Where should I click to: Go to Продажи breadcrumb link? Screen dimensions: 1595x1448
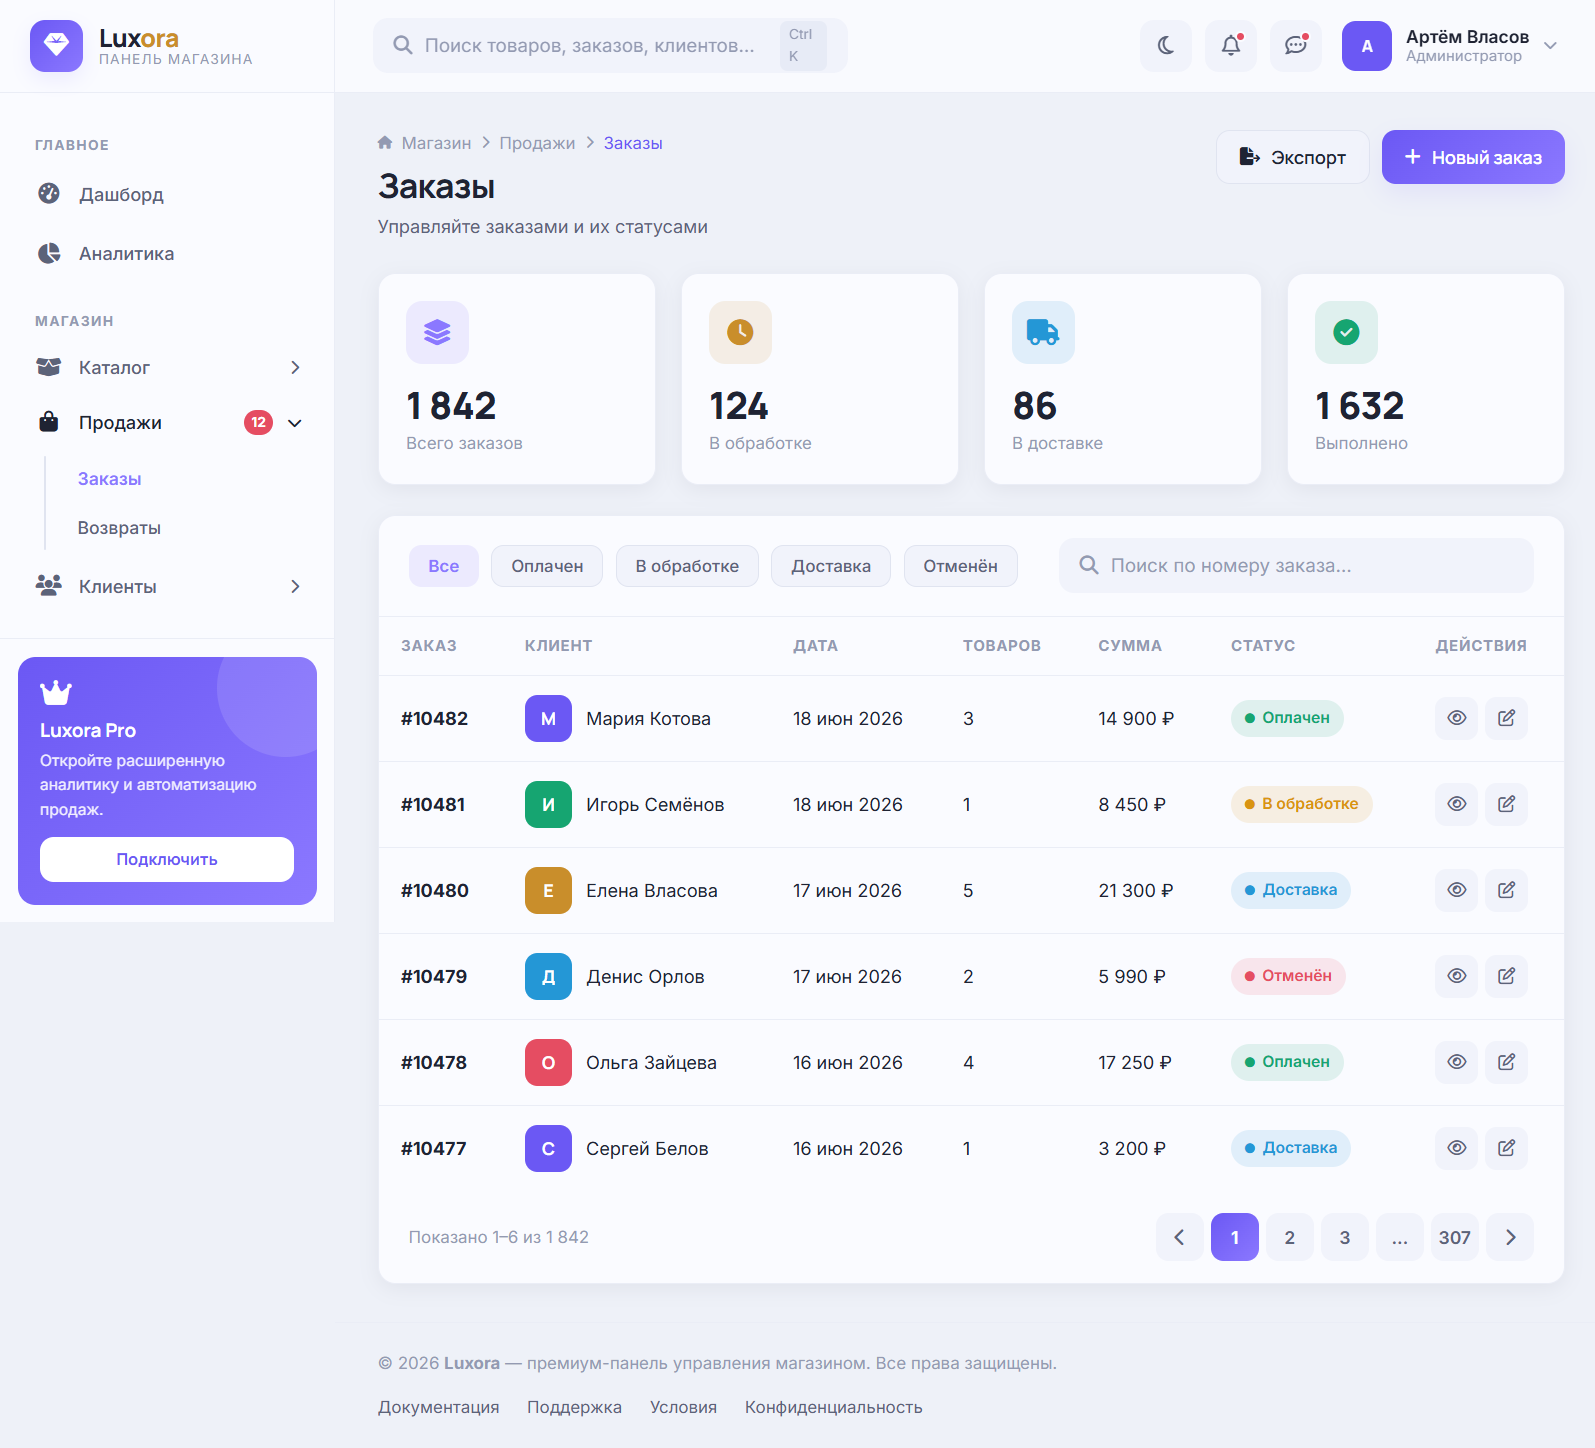tap(537, 143)
